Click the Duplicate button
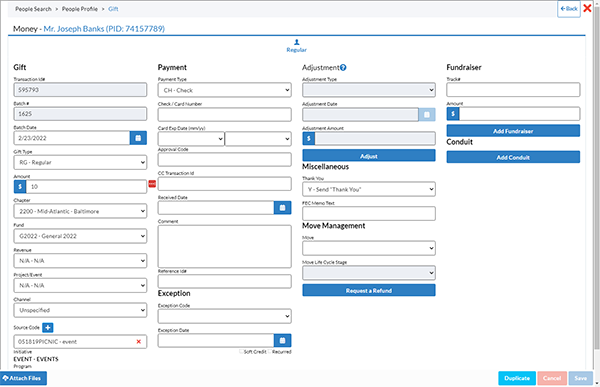 tap(517, 378)
